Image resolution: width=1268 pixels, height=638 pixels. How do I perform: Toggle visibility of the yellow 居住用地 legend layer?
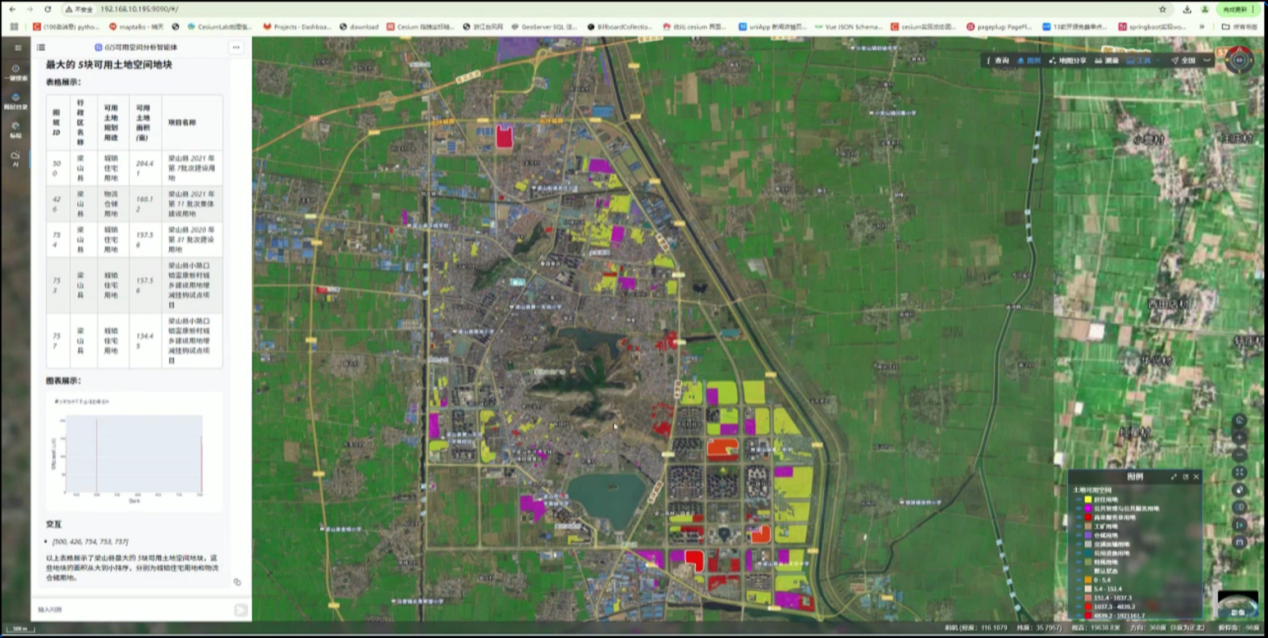coord(1078,499)
